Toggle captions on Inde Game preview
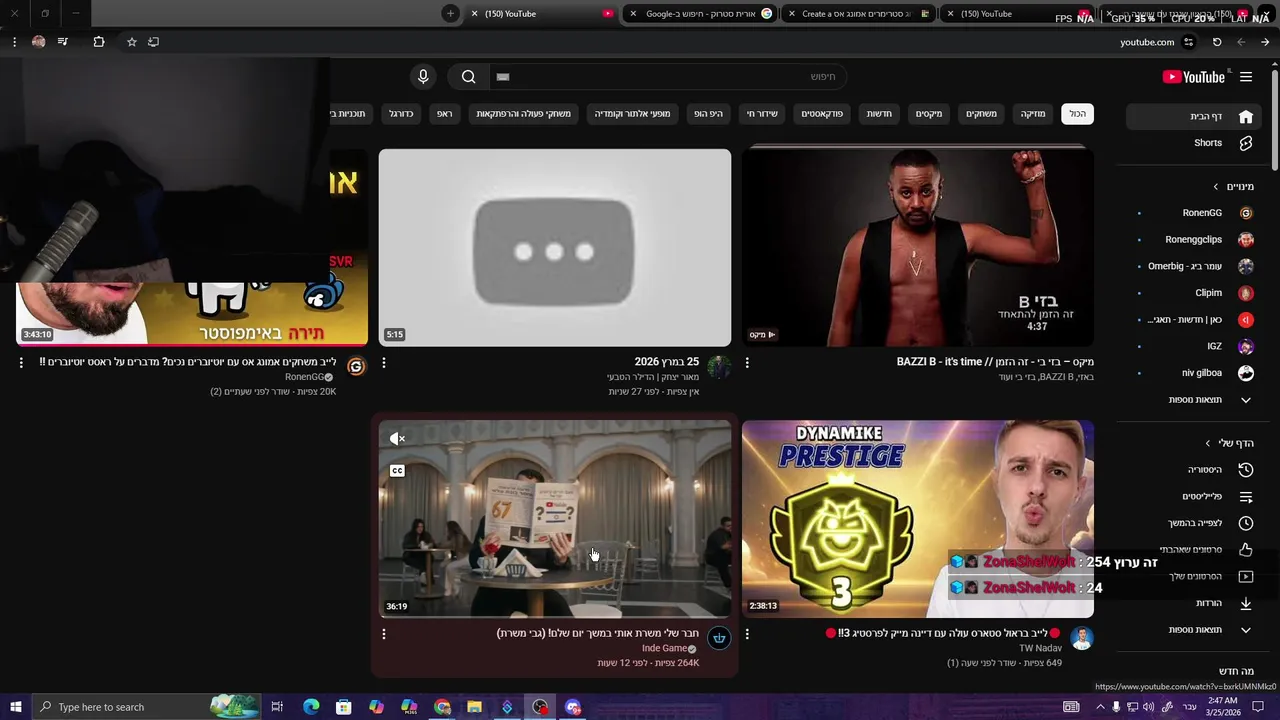The image size is (1280, 720). click(x=397, y=471)
